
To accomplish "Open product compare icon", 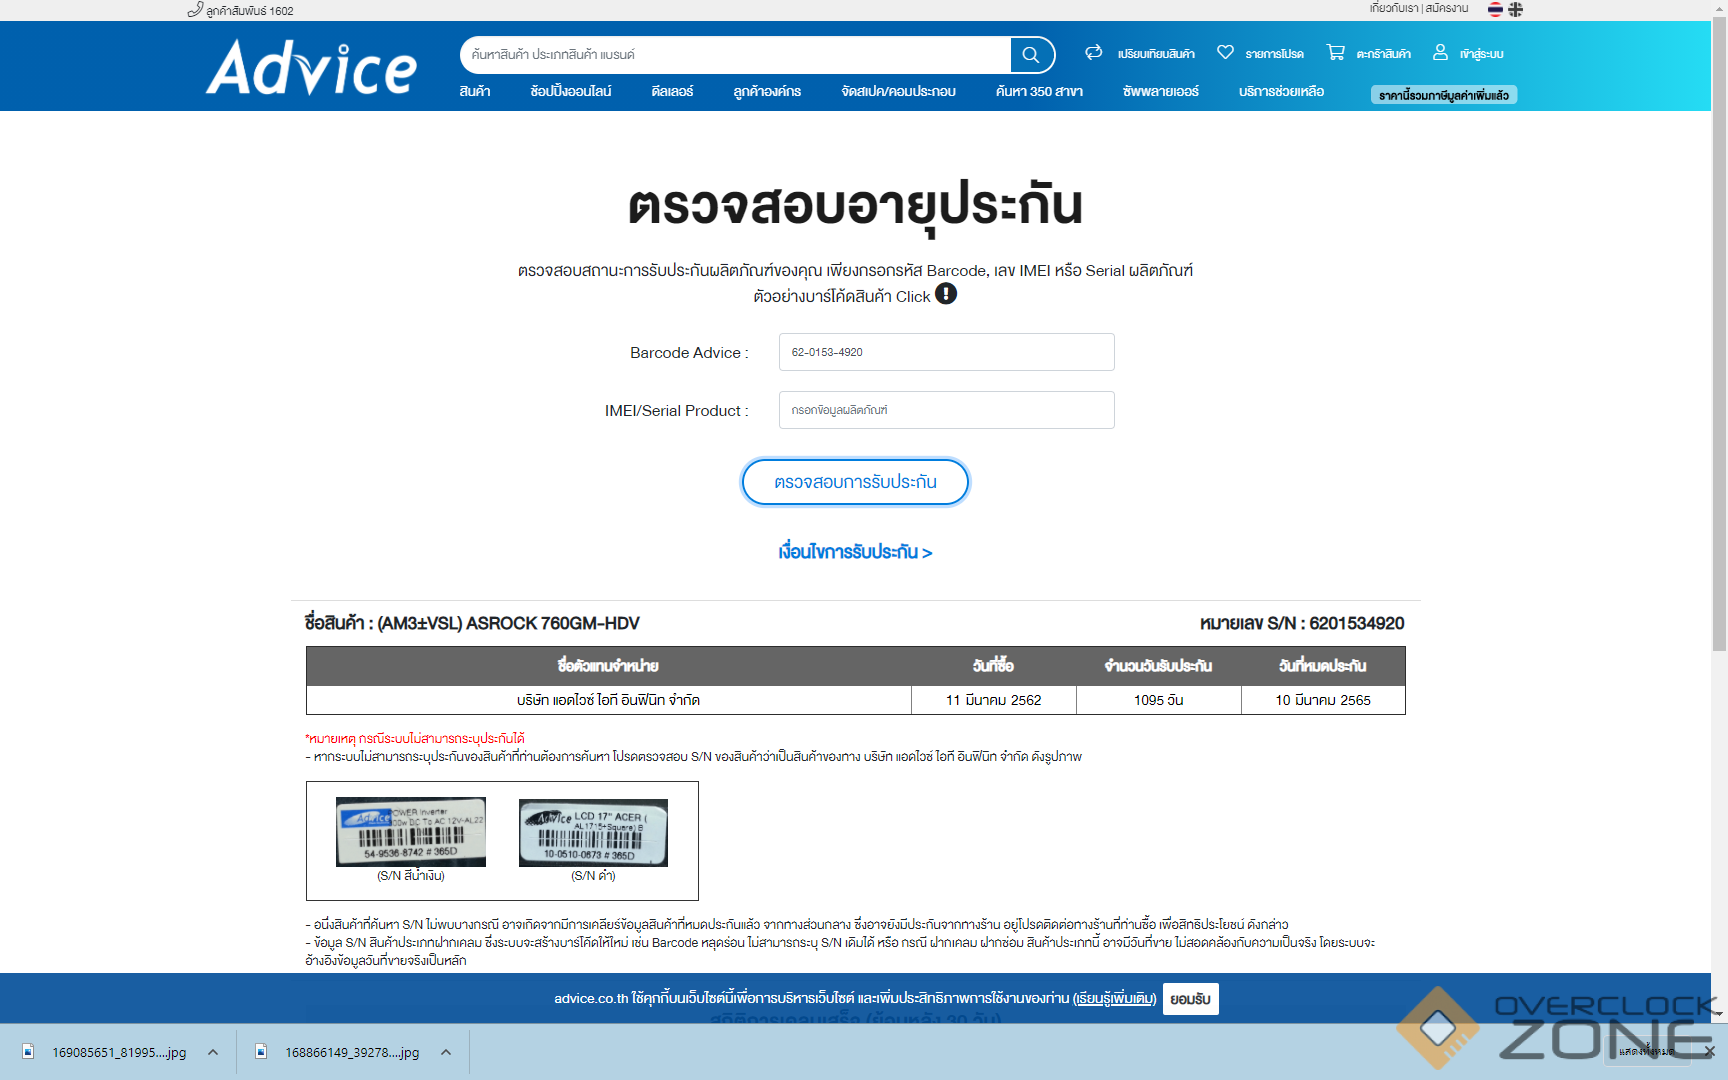I will click(x=1094, y=52).
